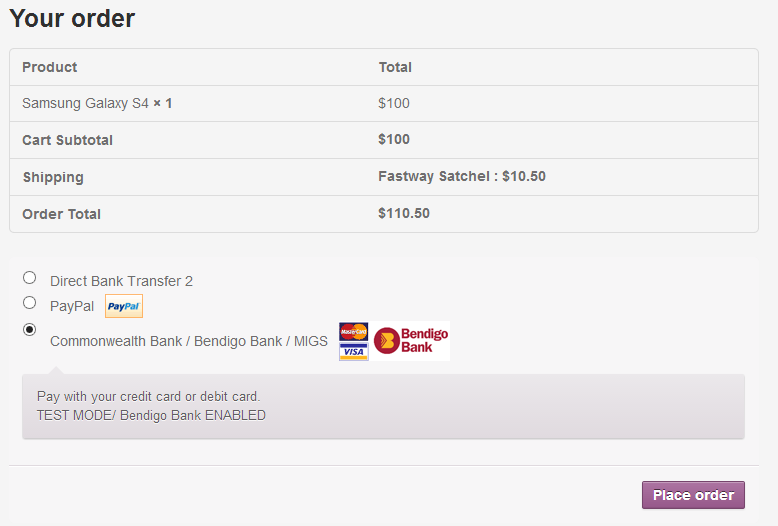Select the PayPal radio button
The height and width of the screenshot is (526, 778).
tap(30, 303)
